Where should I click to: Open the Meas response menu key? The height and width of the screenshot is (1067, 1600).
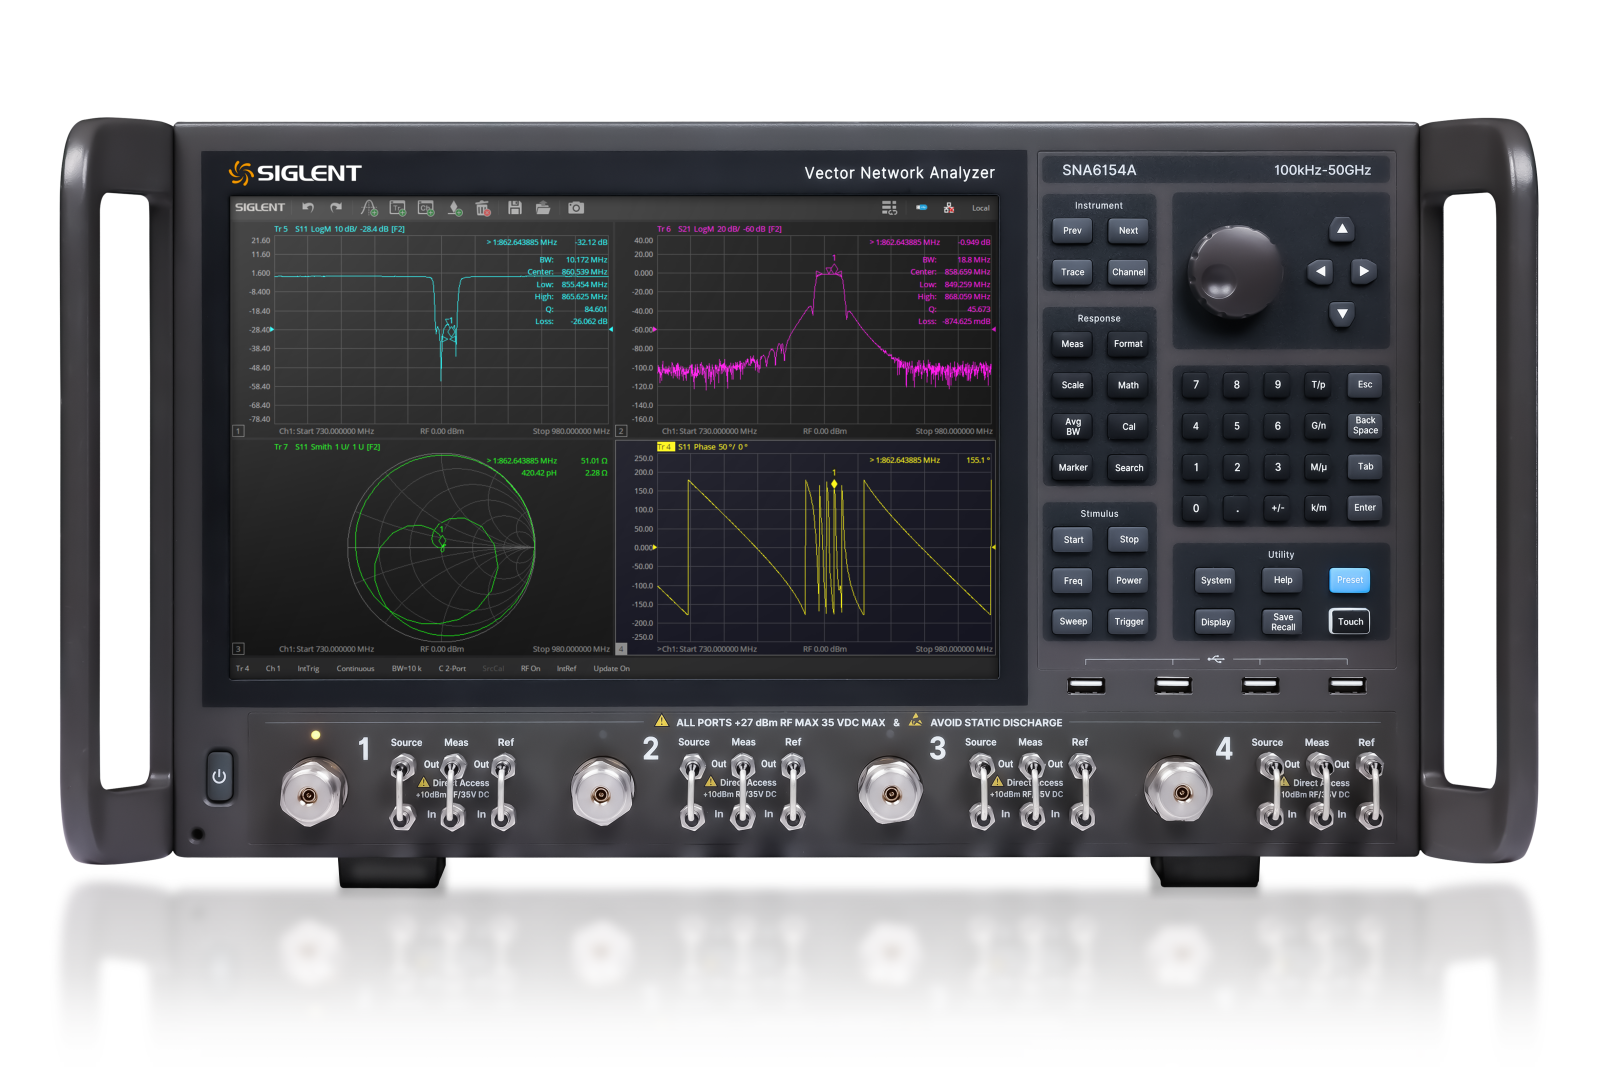point(1072,344)
